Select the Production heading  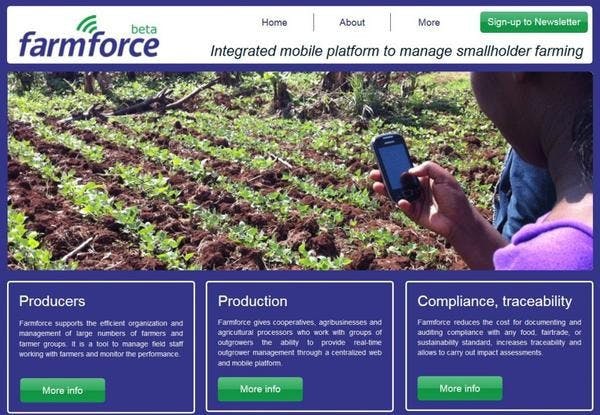(253, 301)
